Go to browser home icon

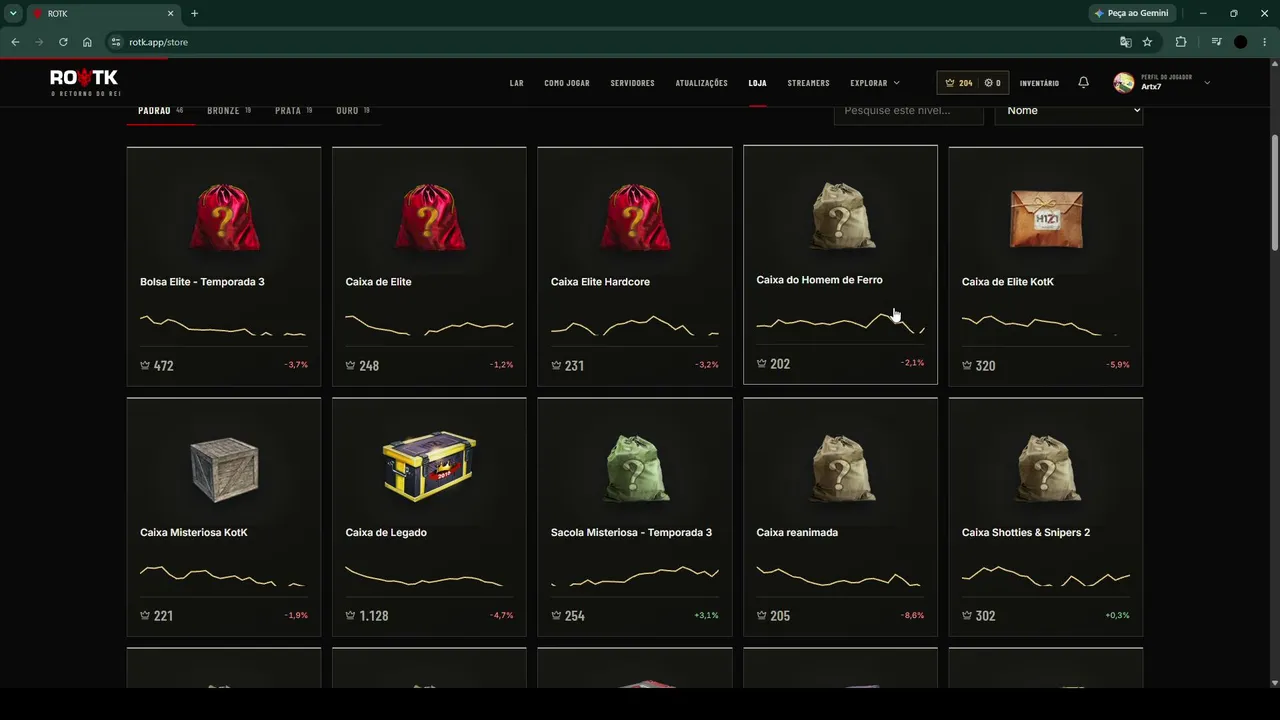pyautogui.click(x=87, y=42)
